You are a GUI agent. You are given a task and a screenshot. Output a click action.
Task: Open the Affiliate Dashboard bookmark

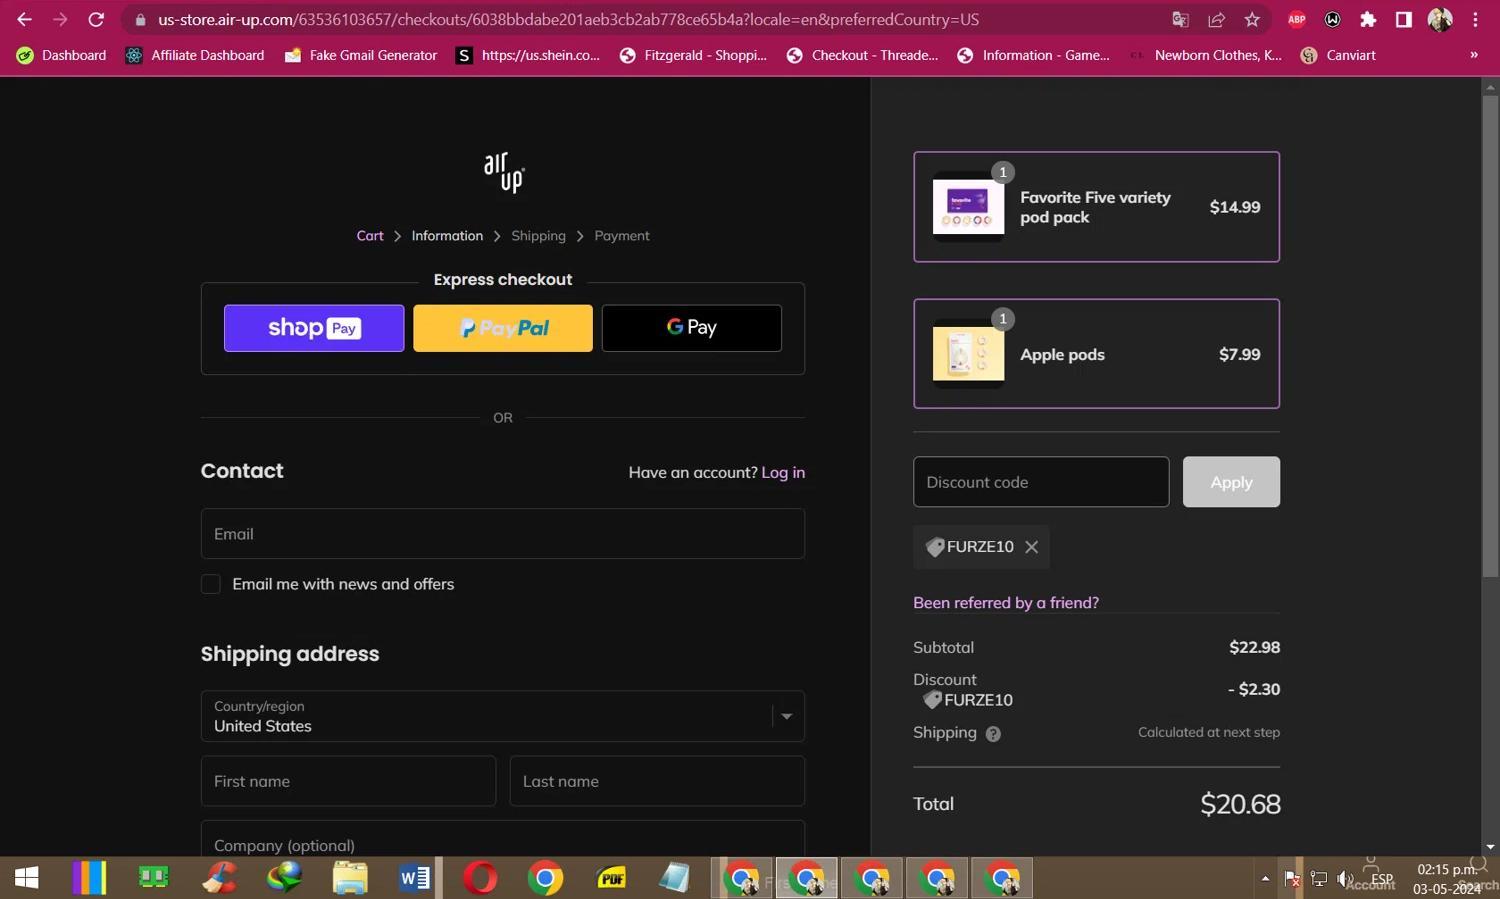[195, 55]
